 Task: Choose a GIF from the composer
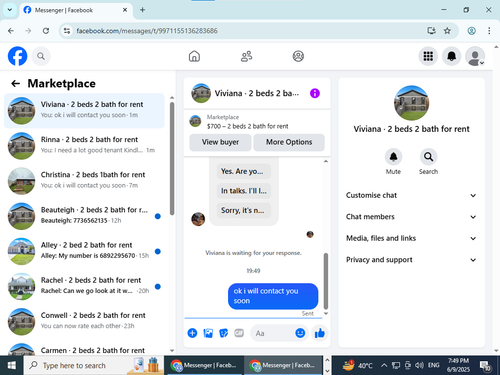coord(239,333)
